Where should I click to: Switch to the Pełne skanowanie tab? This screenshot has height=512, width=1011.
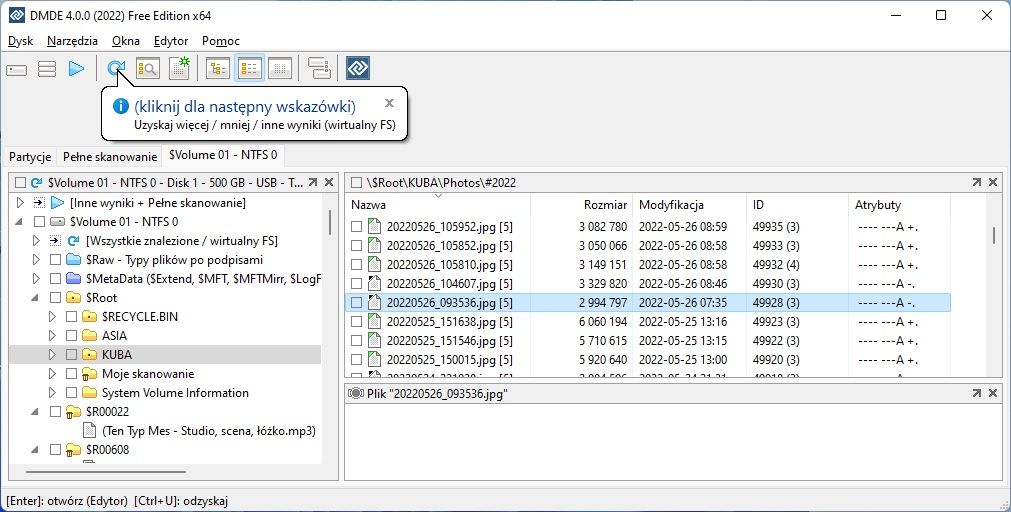coord(110,157)
